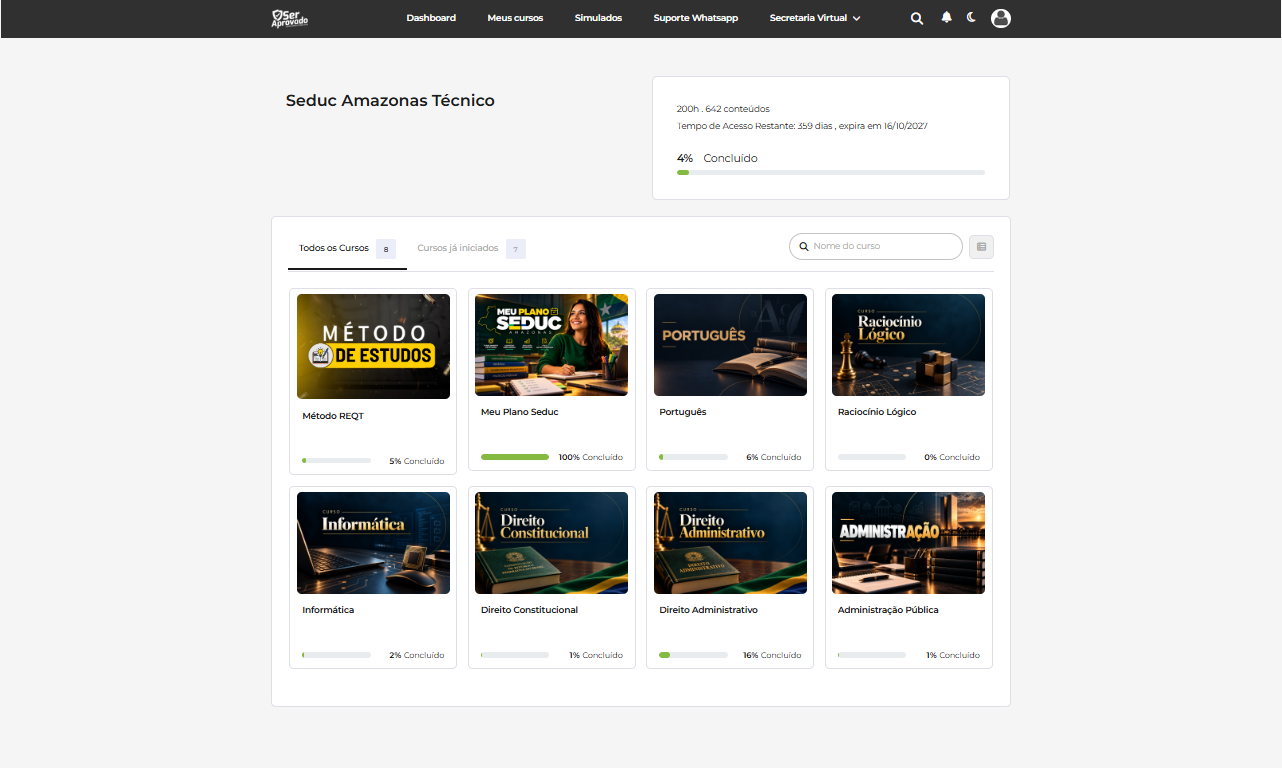Click the Ser Aprovado logo
Screen dimensions: 1282x768
pos(289,18)
